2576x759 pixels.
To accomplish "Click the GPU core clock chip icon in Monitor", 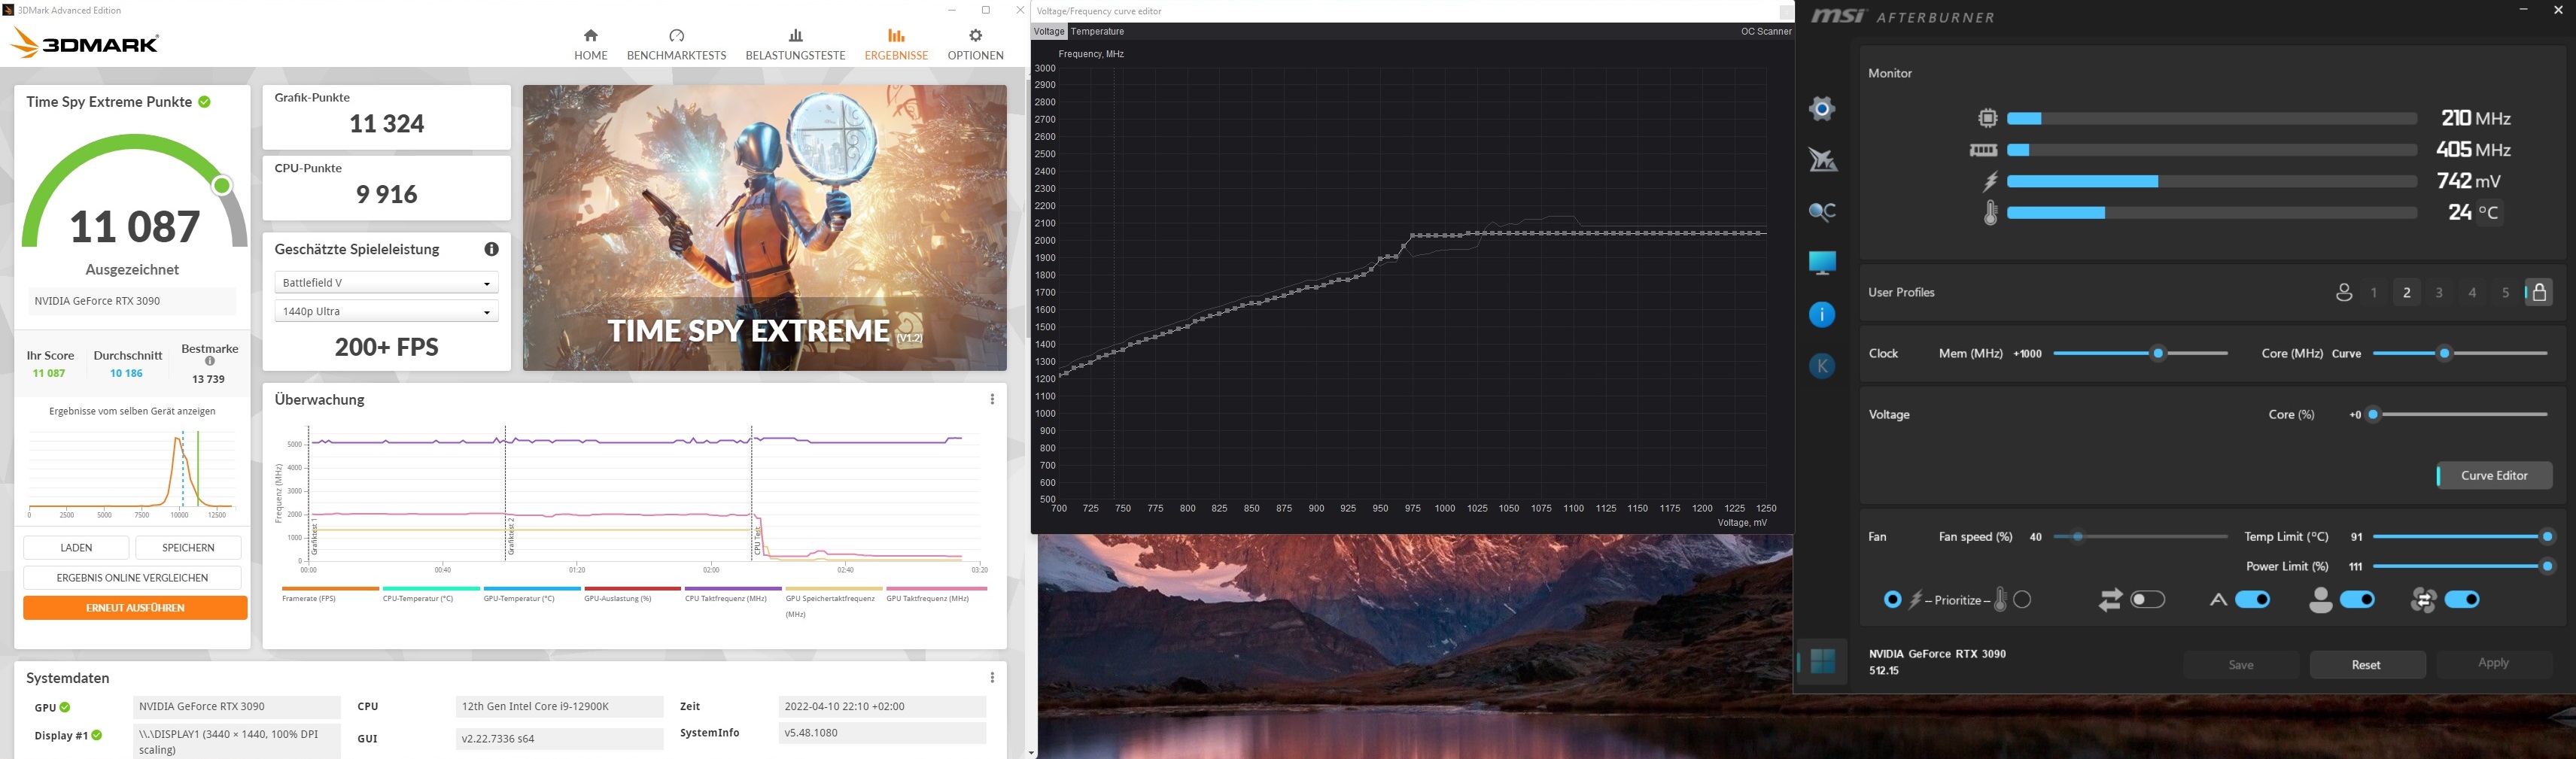I will tap(1987, 118).
